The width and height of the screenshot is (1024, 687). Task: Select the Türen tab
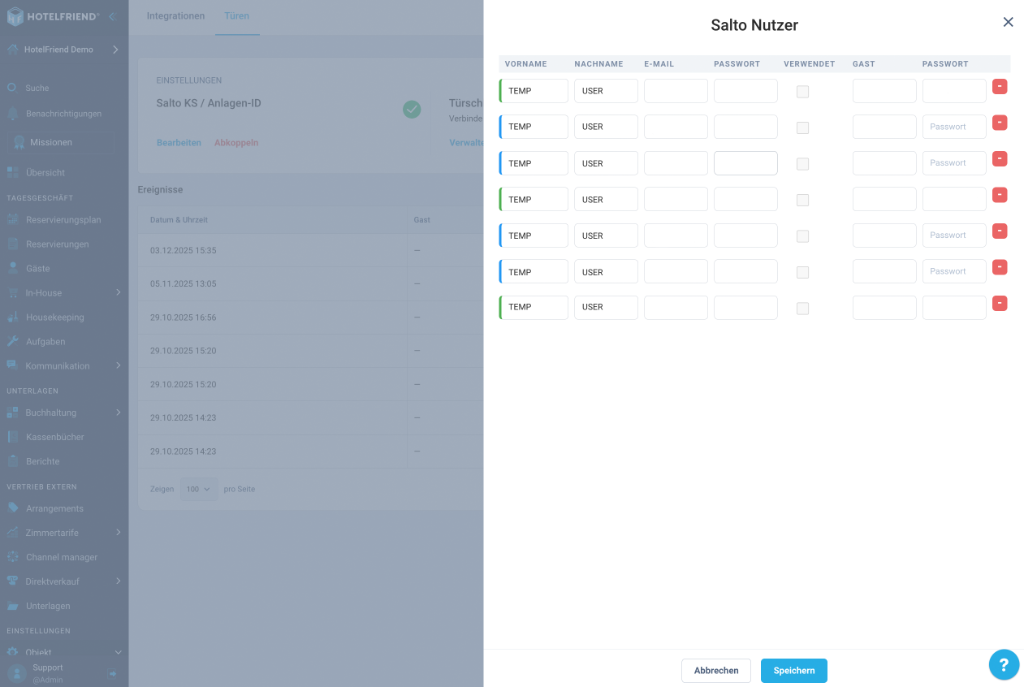pyautogui.click(x=236, y=16)
